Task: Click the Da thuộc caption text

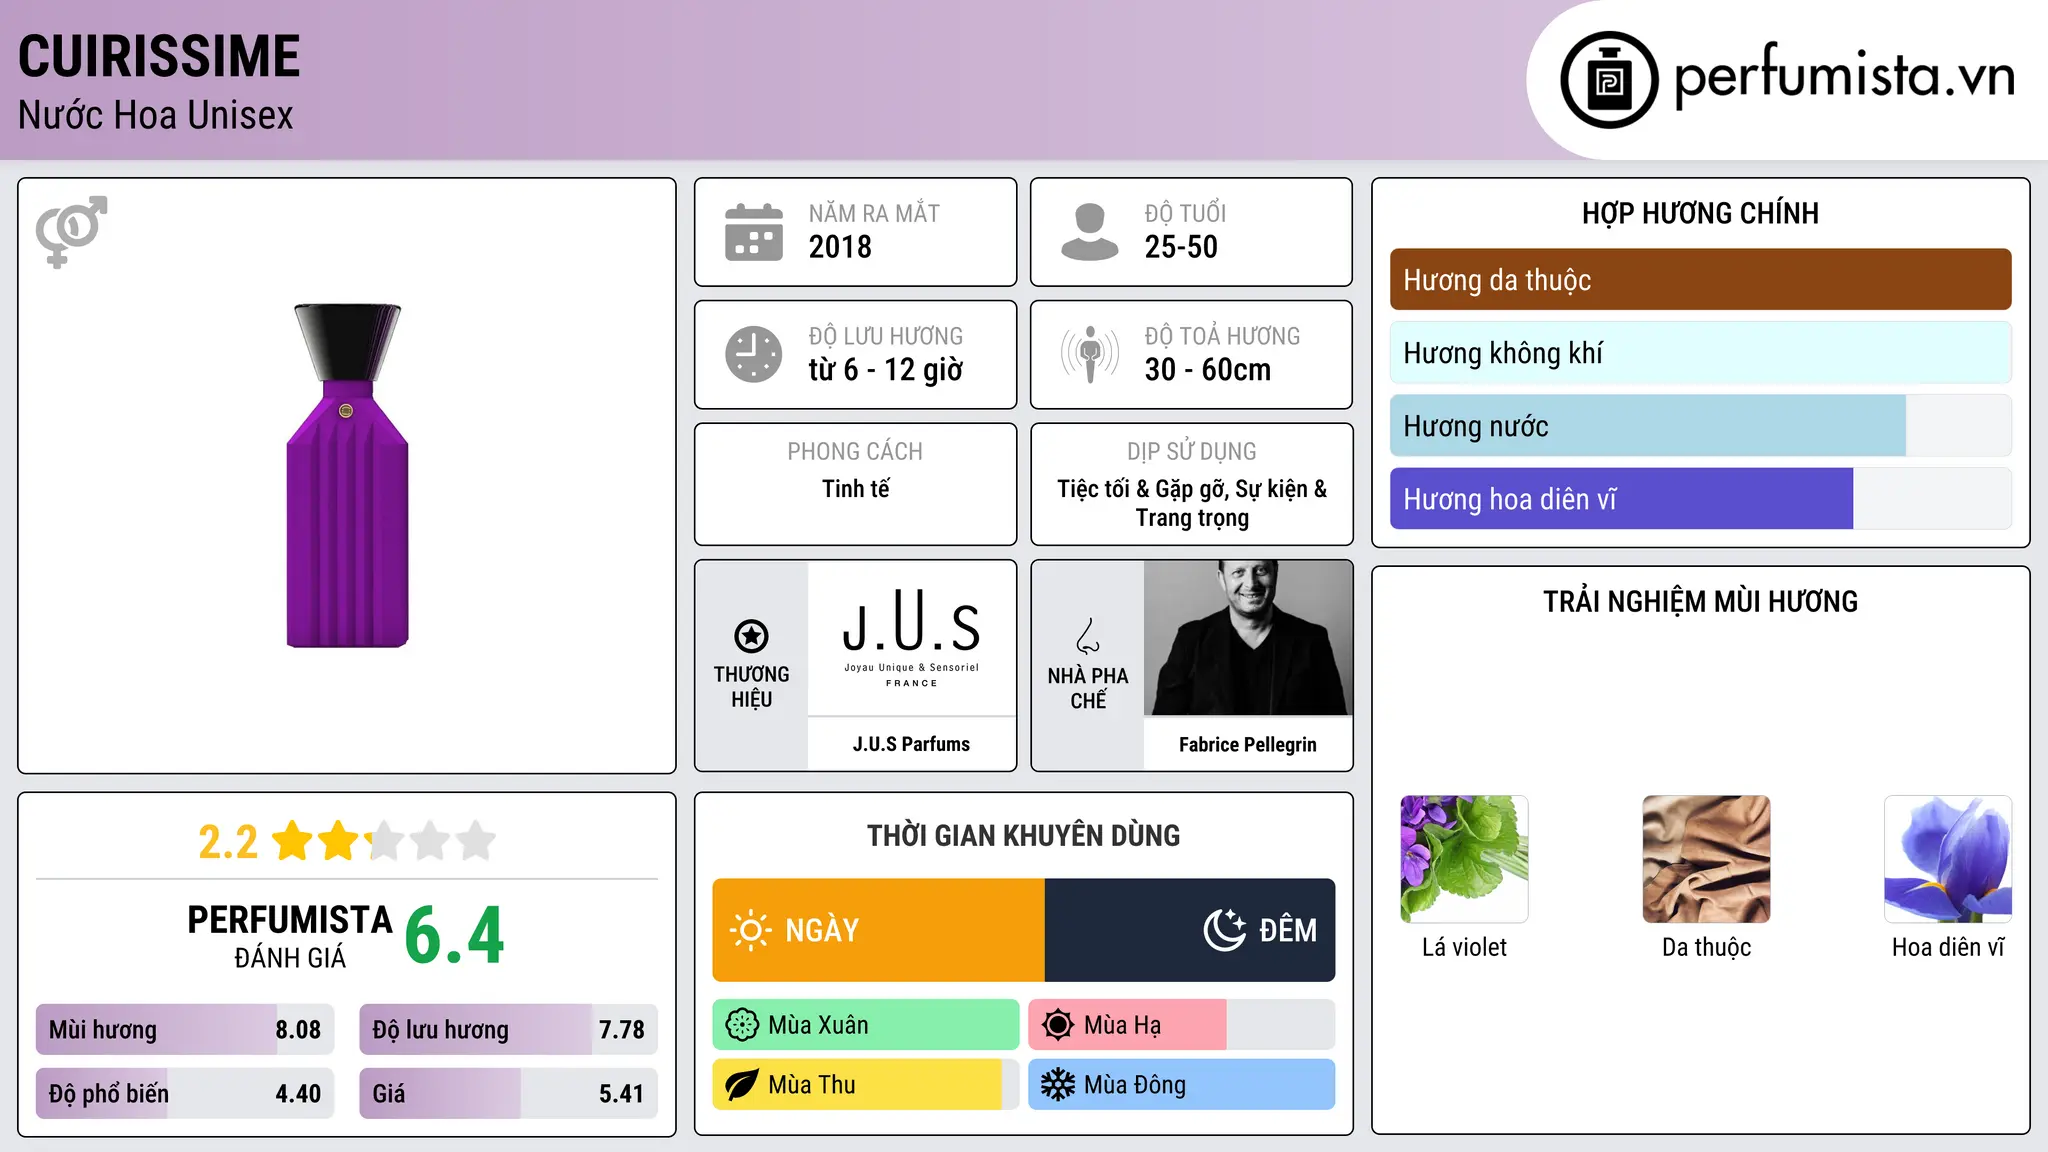Action: coord(1706,947)
